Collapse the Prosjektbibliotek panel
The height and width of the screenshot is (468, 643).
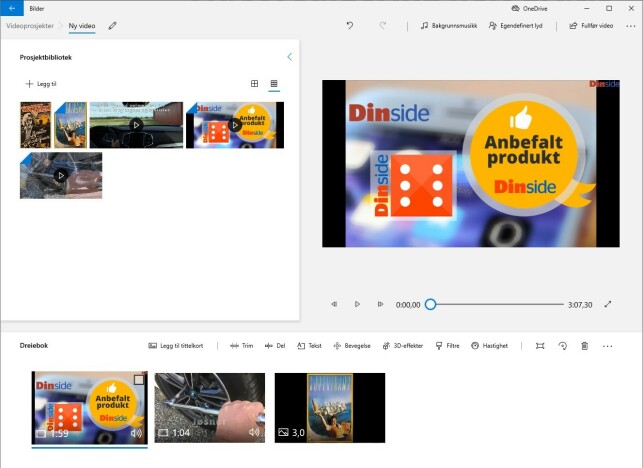pyautogui.click(x=290, y=57)
